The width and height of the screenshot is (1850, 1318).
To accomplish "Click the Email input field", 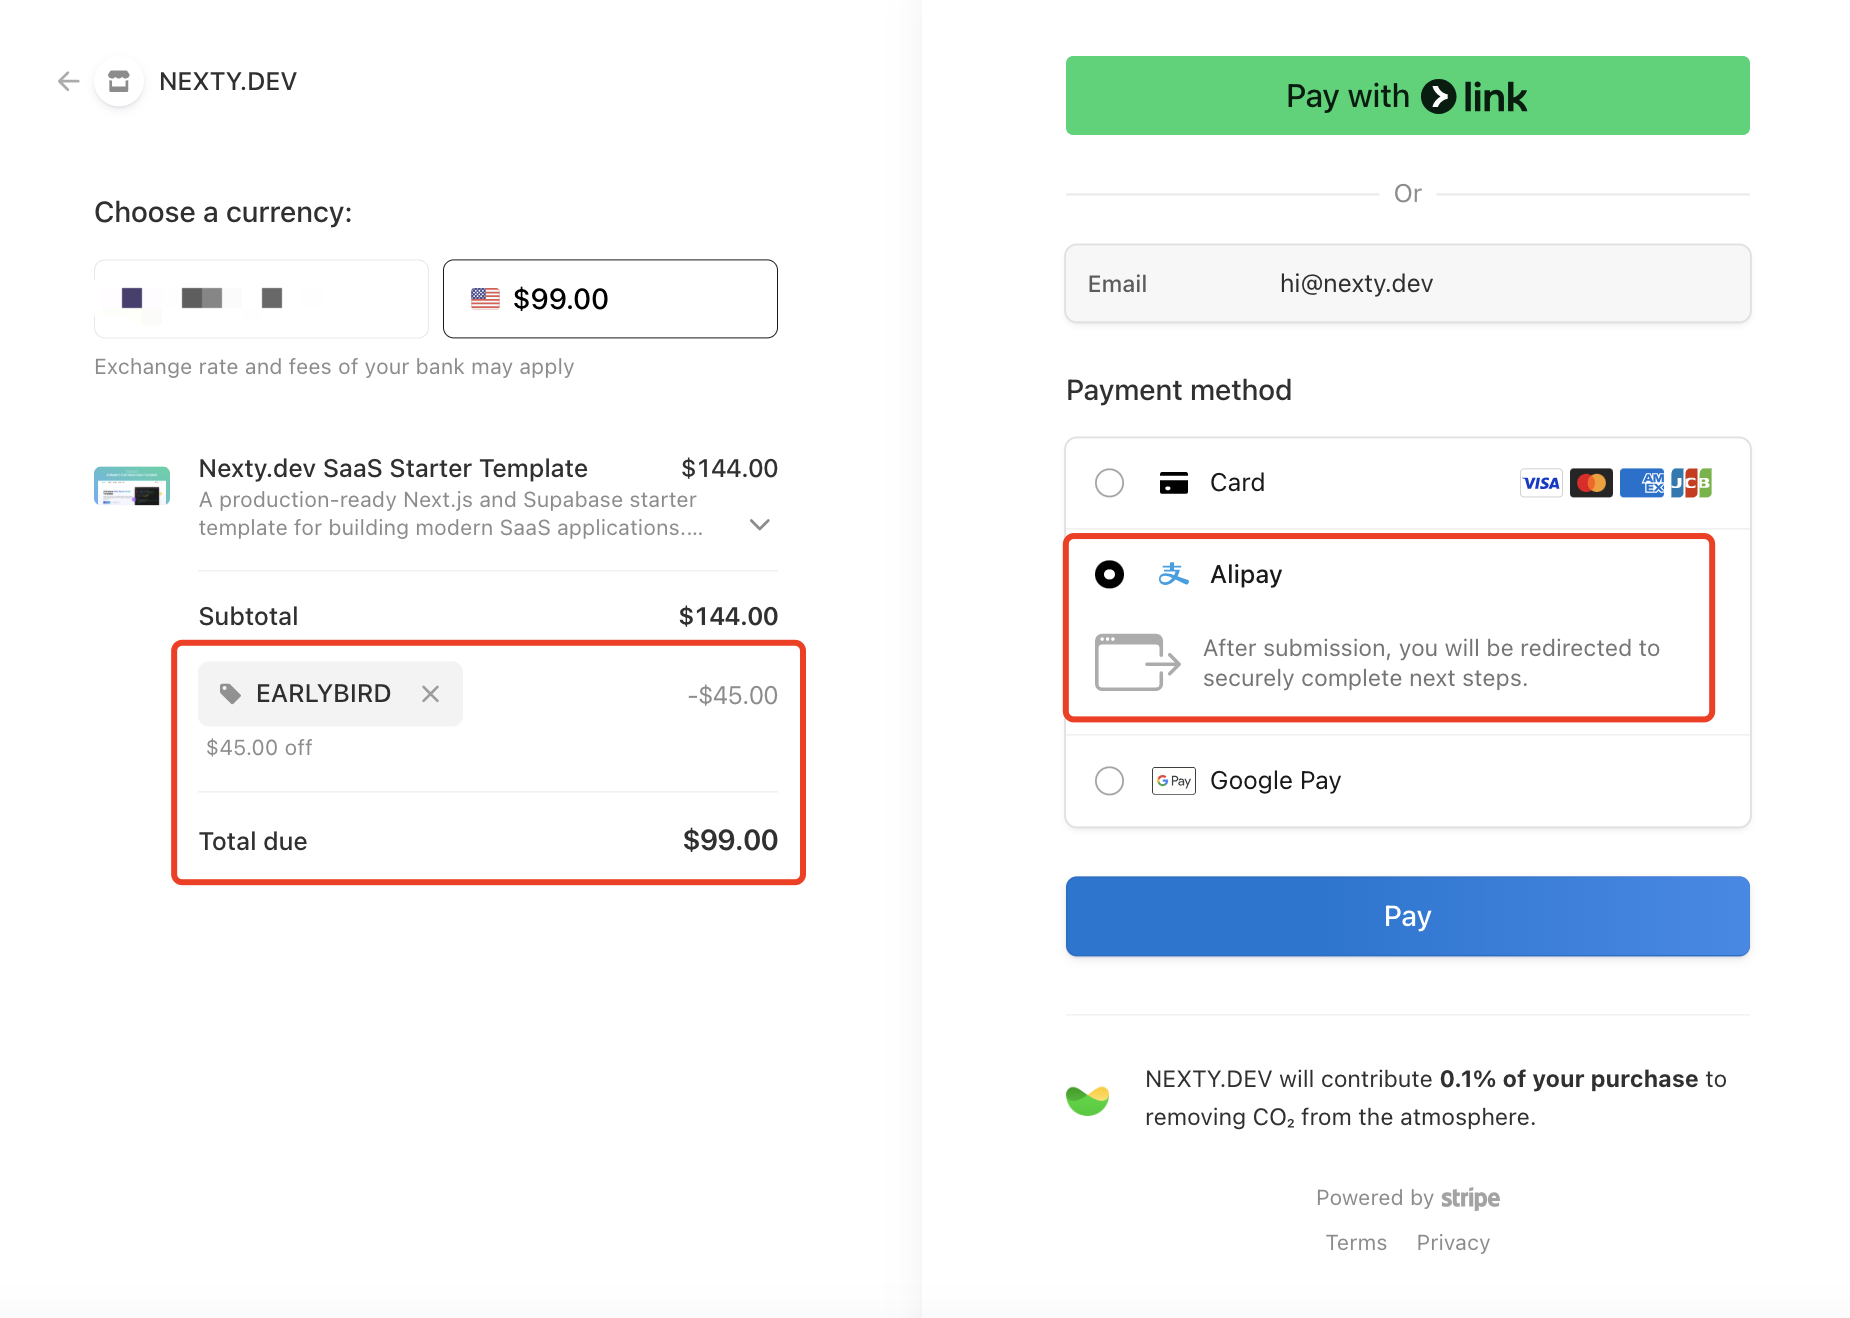I will tap(1407, 284).
